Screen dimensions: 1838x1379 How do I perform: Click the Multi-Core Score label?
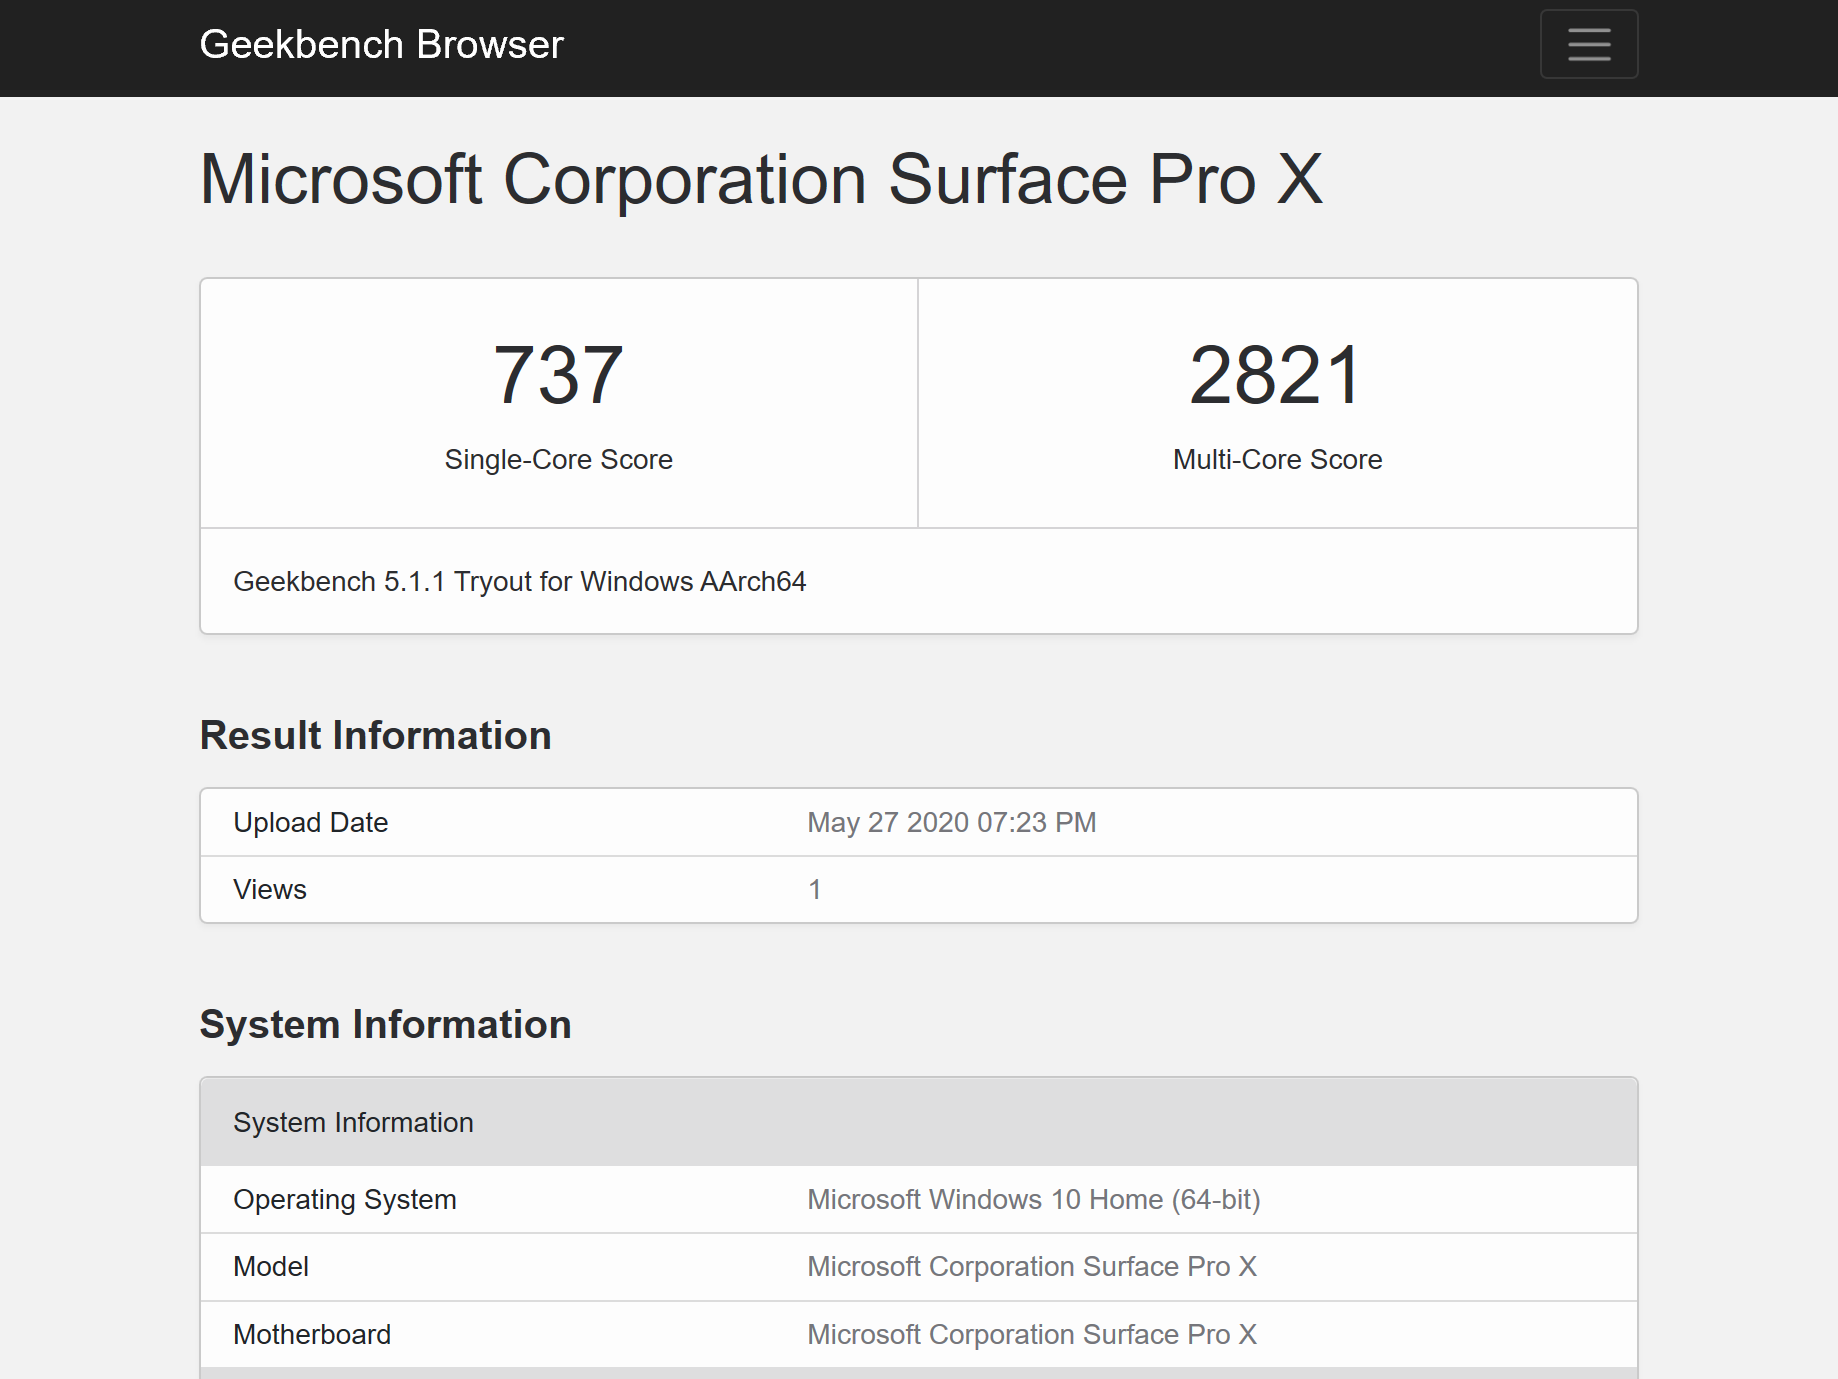(1277, 459)
